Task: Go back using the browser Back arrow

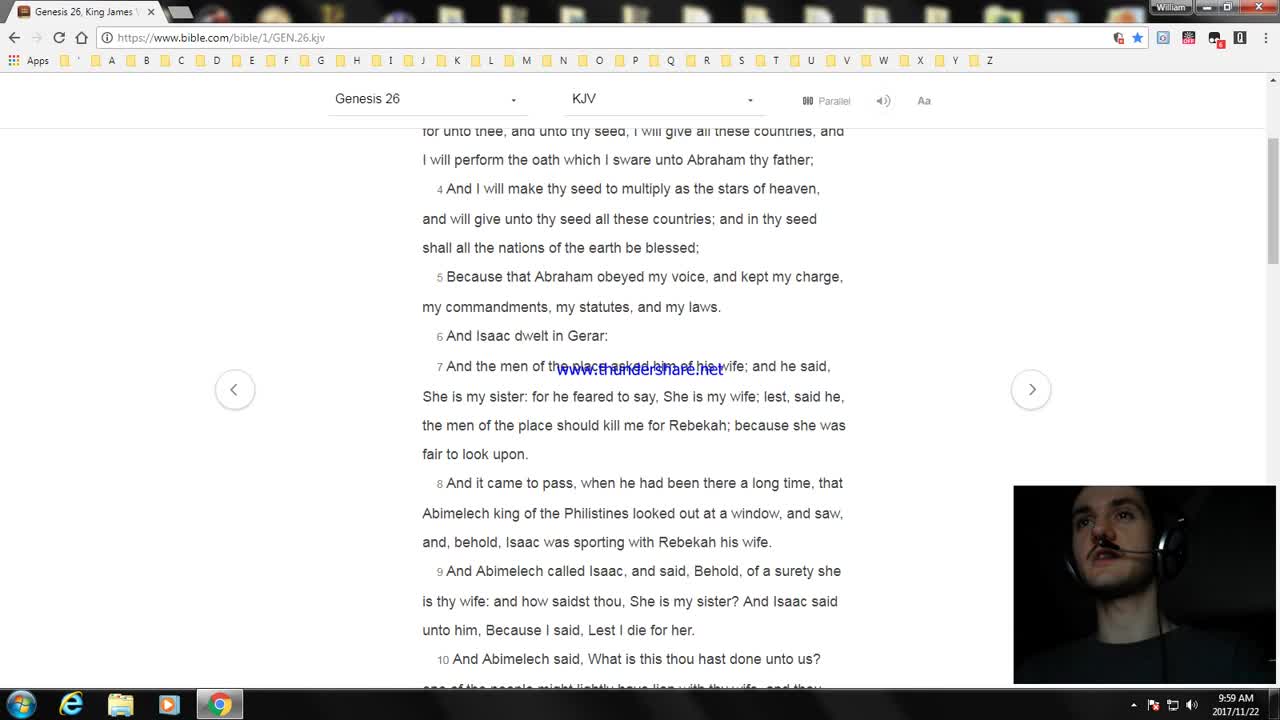Action: (x=14, y=38)
